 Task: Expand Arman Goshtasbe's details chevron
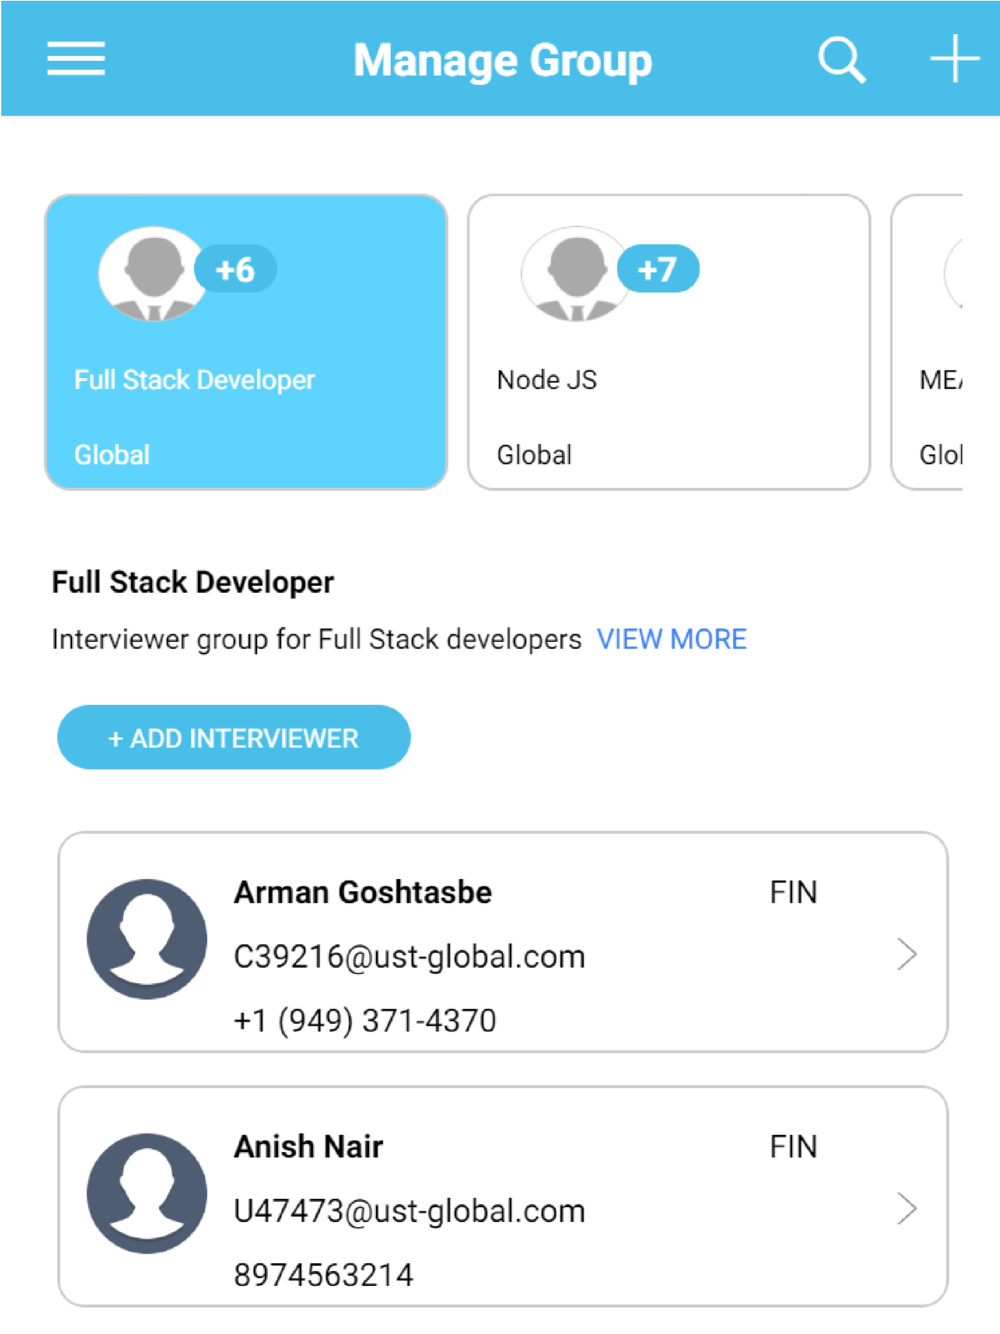tap(906, 954)
